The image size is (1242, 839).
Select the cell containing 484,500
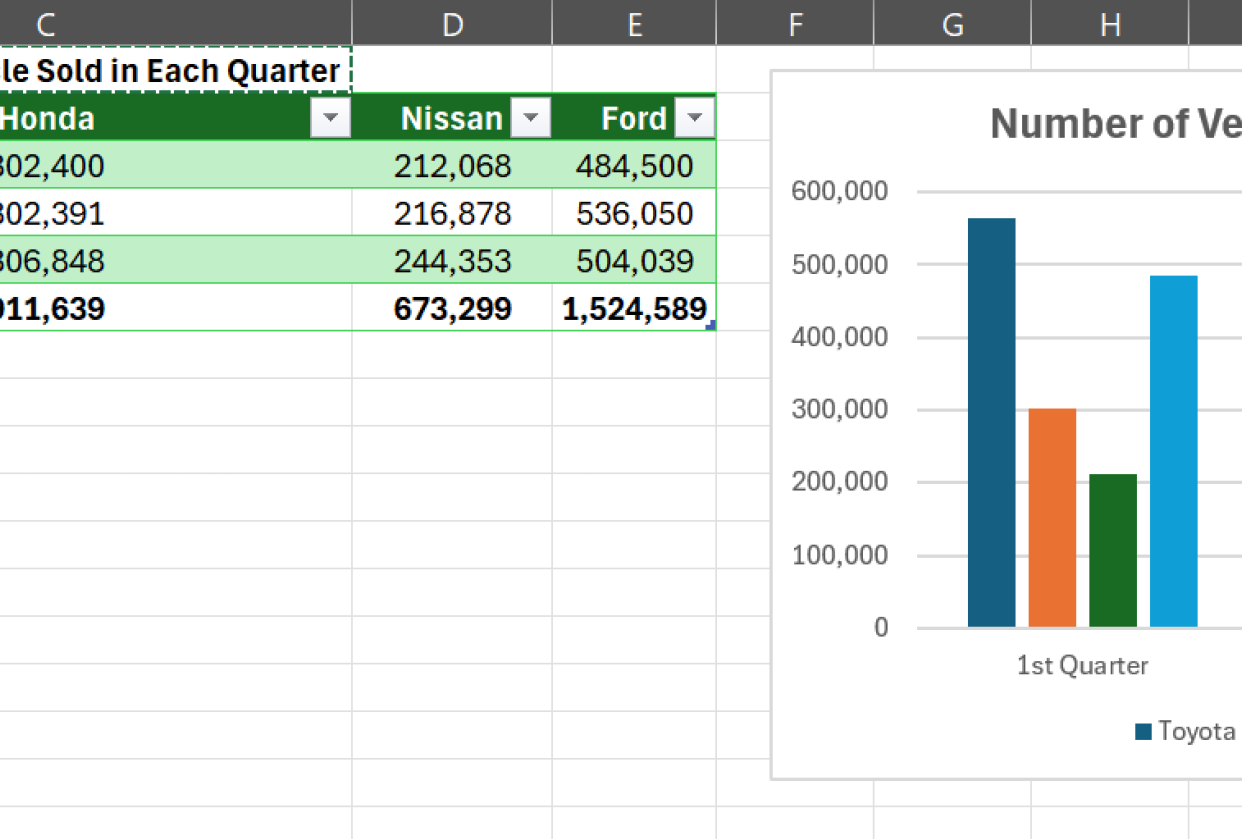(x=634, y=166)
